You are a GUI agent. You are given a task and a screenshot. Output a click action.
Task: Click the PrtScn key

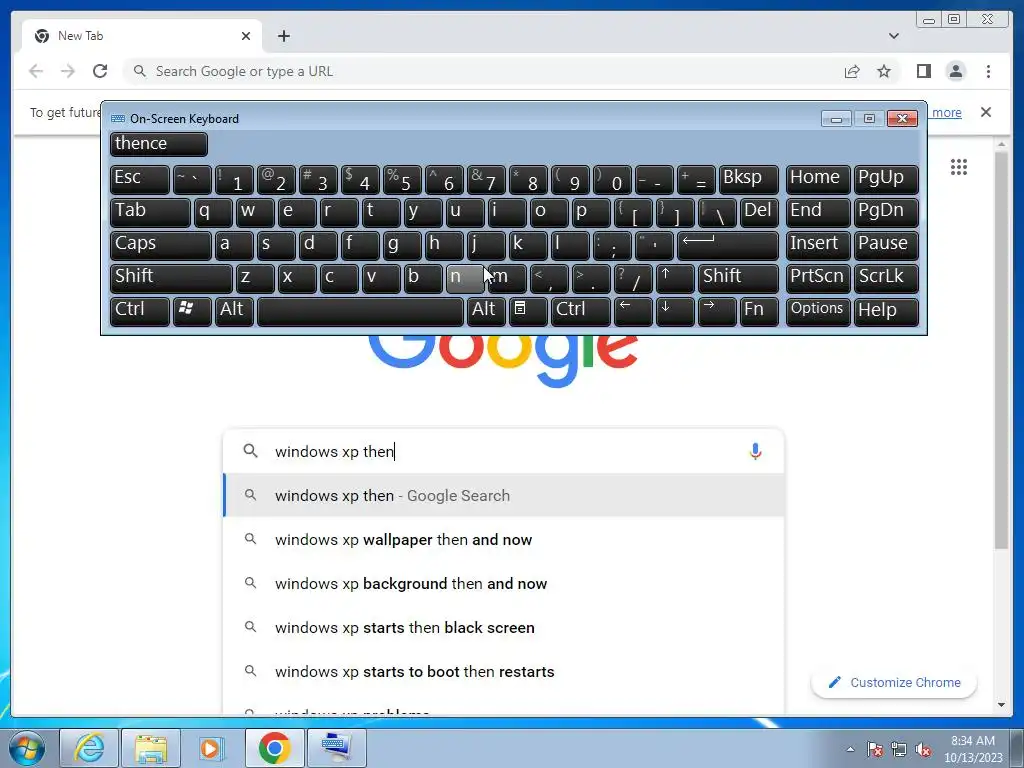[x=818, y=278]
